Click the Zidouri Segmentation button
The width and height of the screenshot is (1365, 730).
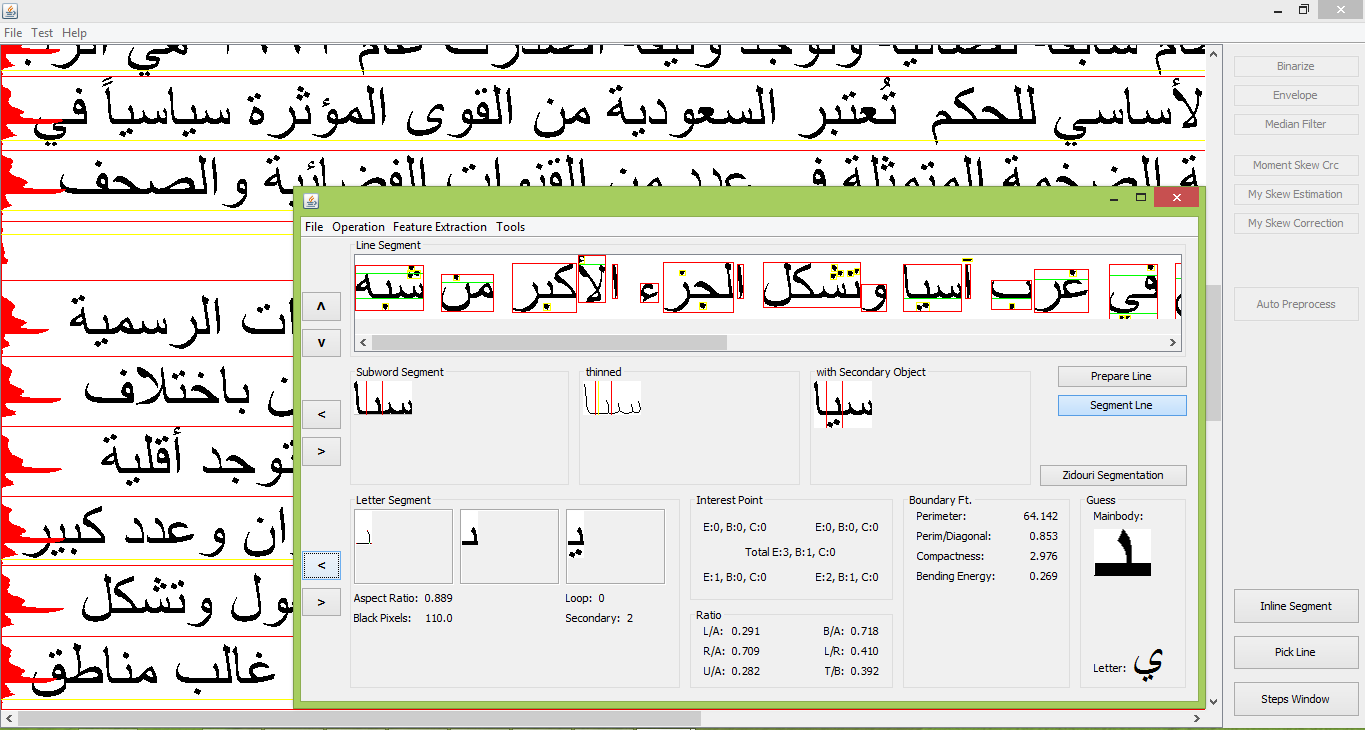coord(1112,475)
